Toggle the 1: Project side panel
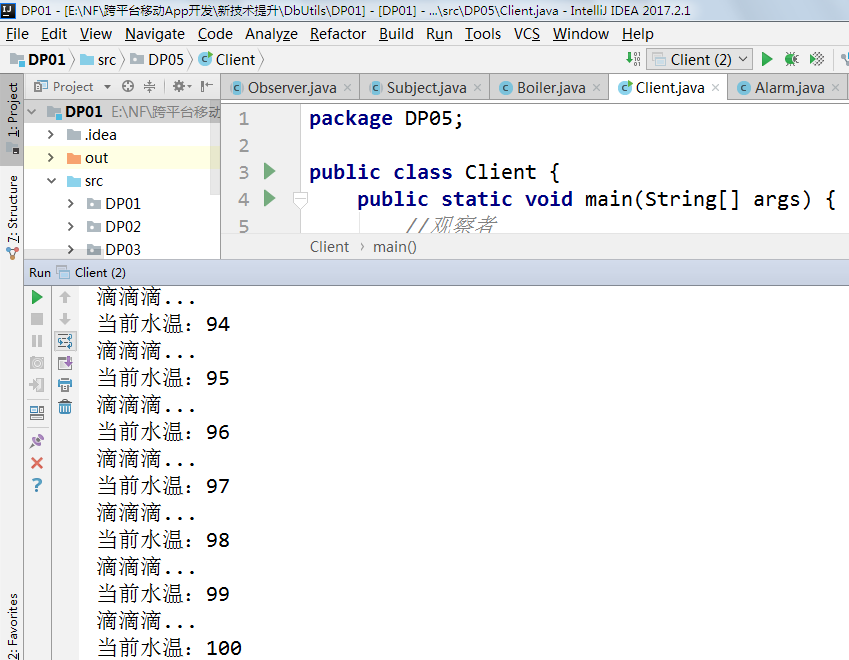 [x=12, y=119]
